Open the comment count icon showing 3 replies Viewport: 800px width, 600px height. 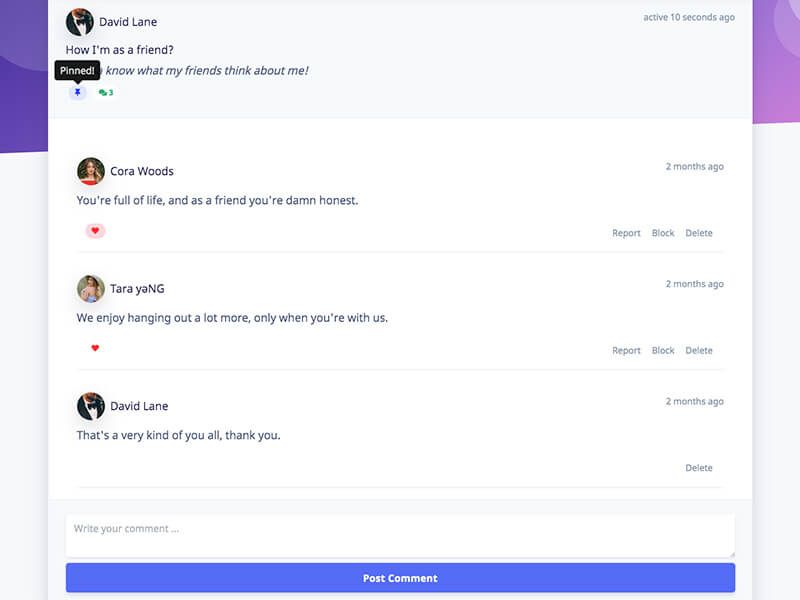(105, 91)
